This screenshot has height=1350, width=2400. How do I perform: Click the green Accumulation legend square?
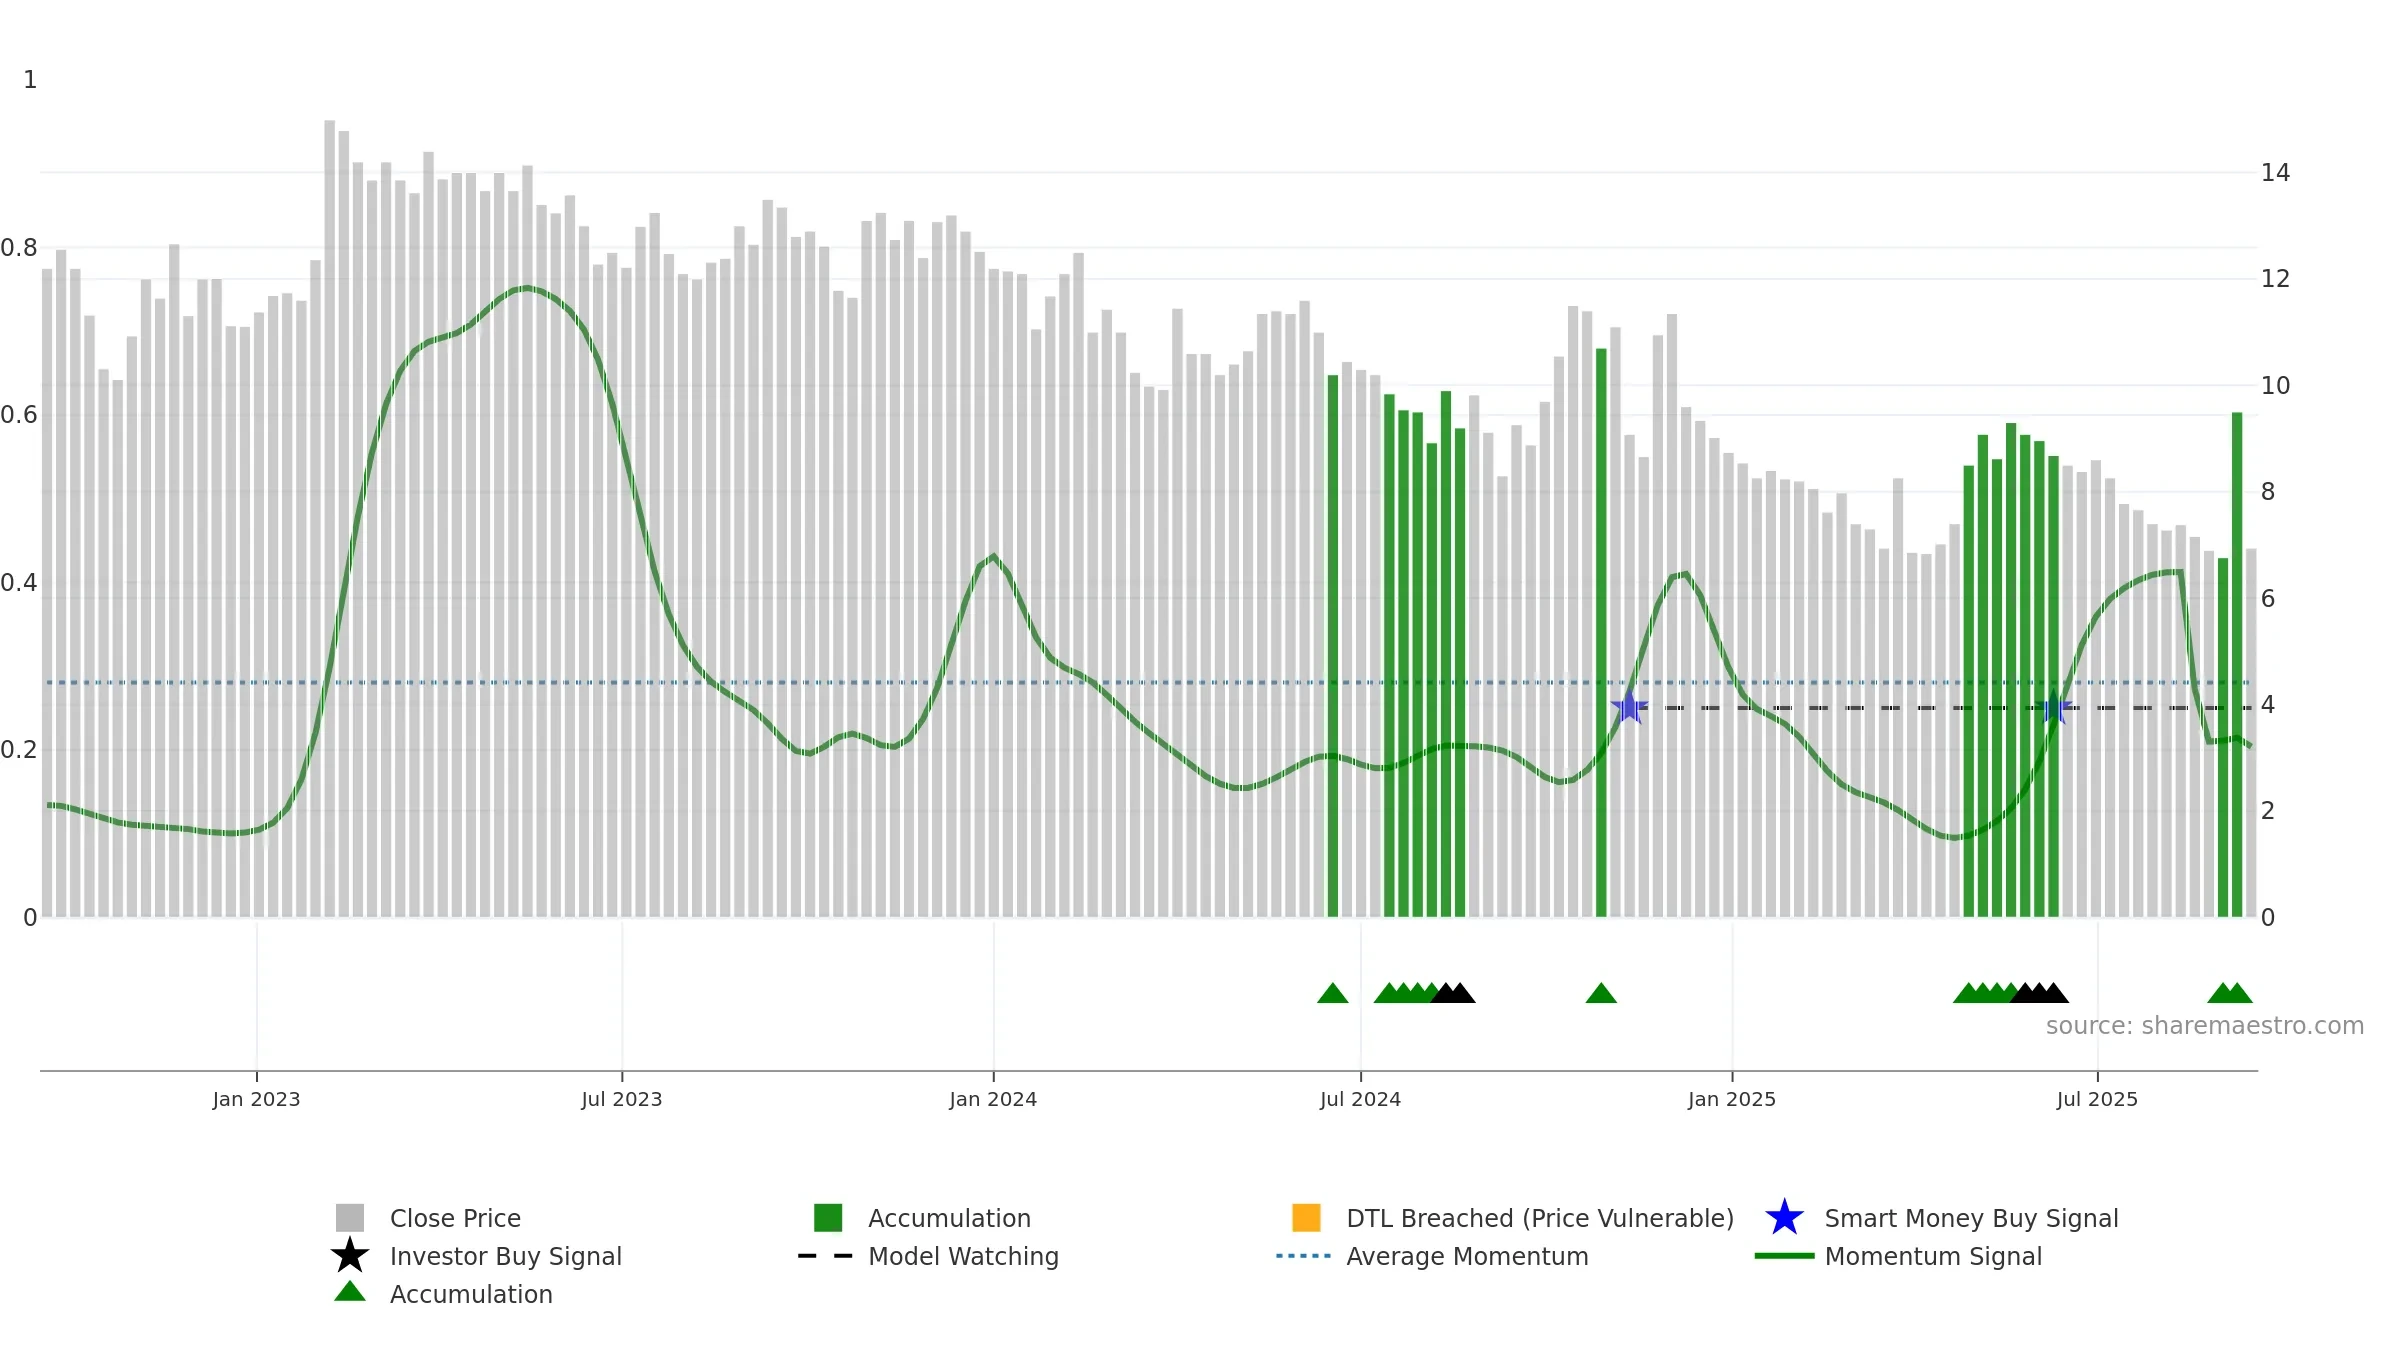[828, 1218]
